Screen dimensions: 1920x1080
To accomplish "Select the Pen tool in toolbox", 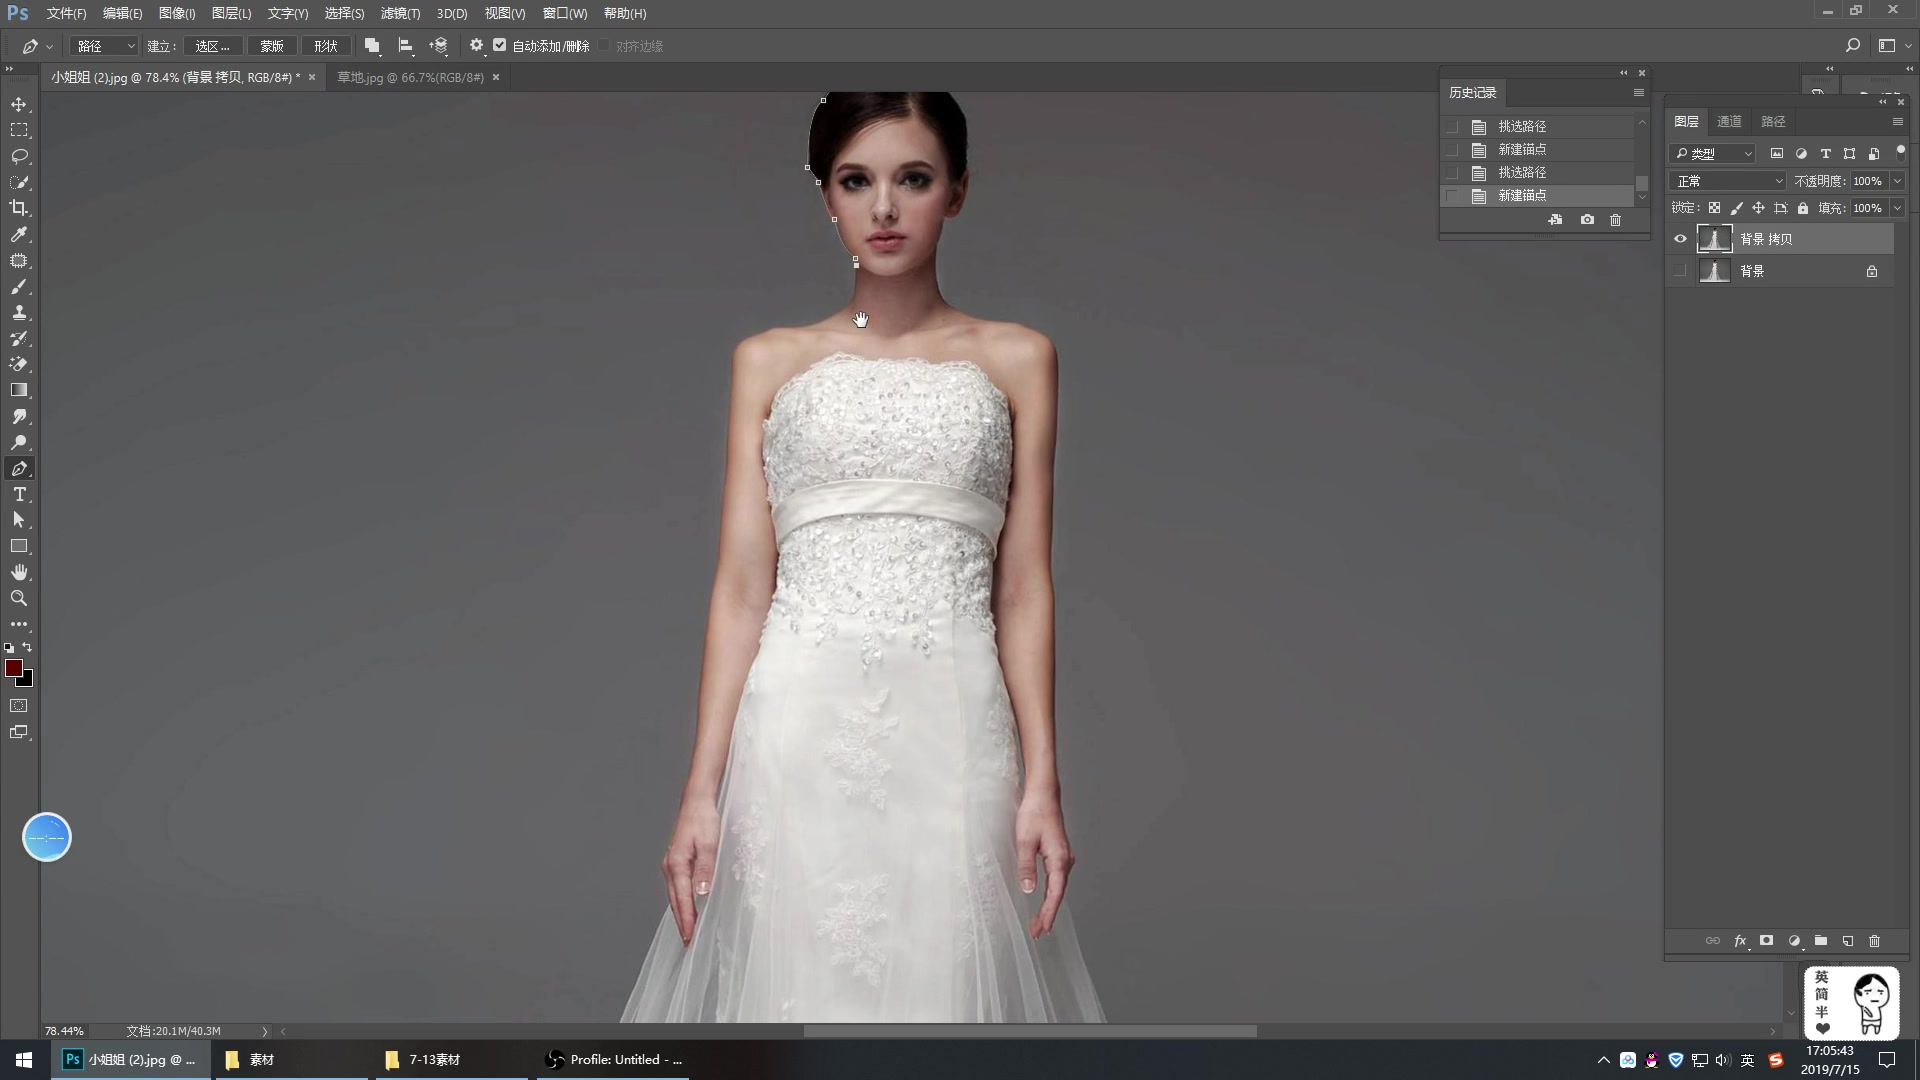I will point(19,469).
